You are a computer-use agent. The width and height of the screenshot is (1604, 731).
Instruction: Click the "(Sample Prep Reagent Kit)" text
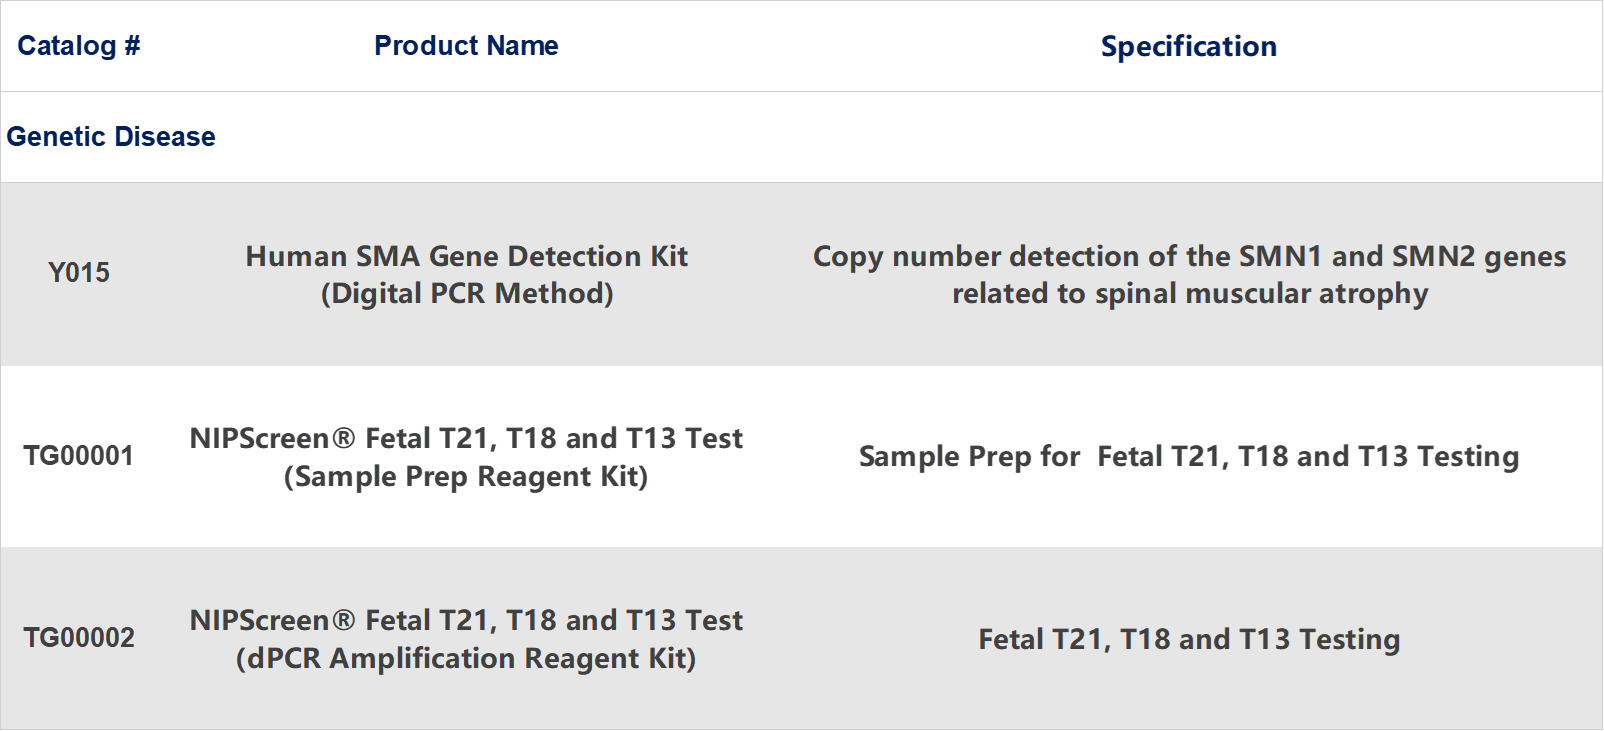pyautogui.click(x=466, y=477)
